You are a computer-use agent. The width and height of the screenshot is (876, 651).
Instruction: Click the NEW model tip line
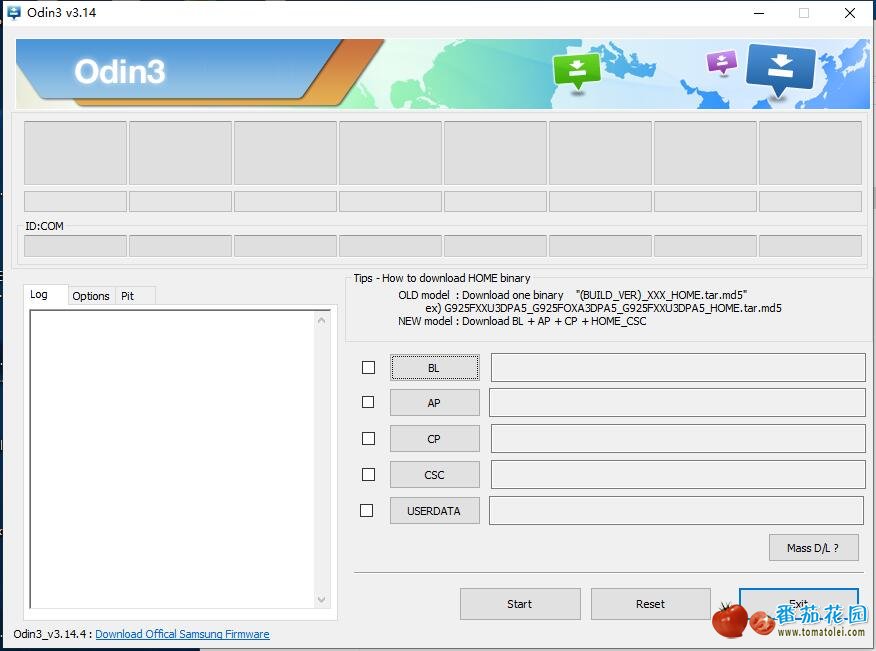[x=522, y=321]
